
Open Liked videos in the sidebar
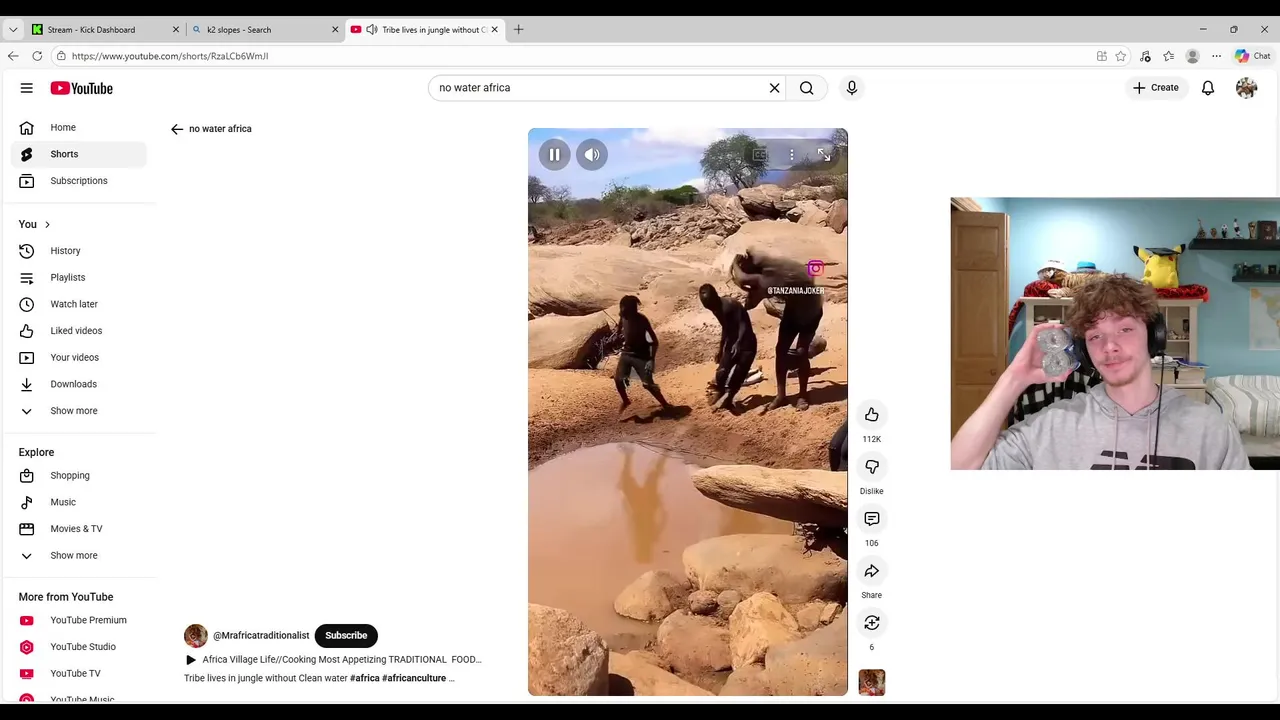tap(79, 331)
